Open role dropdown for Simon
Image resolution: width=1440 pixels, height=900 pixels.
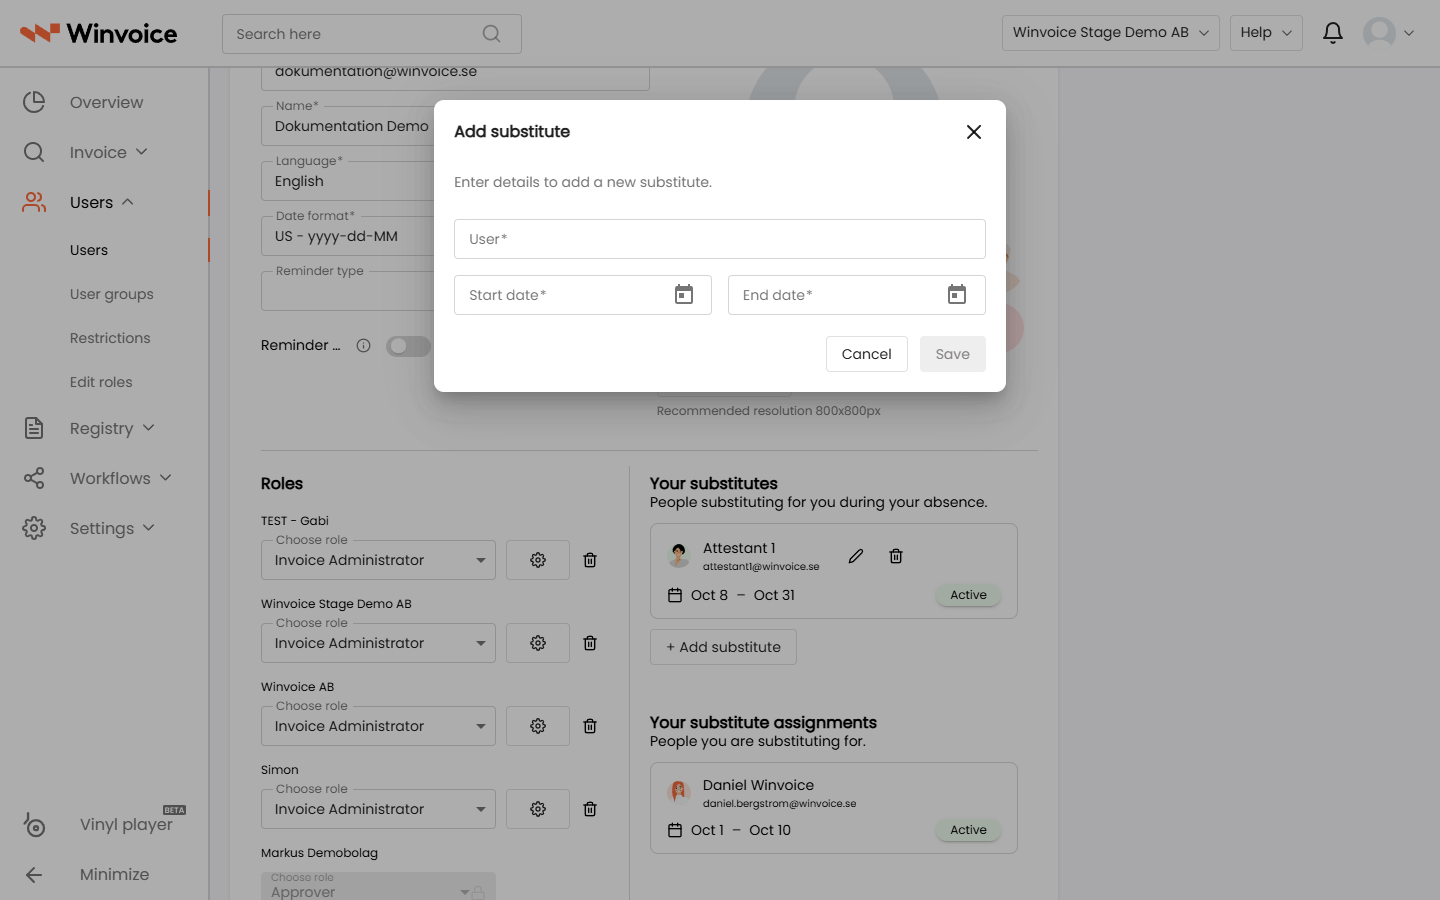click(378, 809)
